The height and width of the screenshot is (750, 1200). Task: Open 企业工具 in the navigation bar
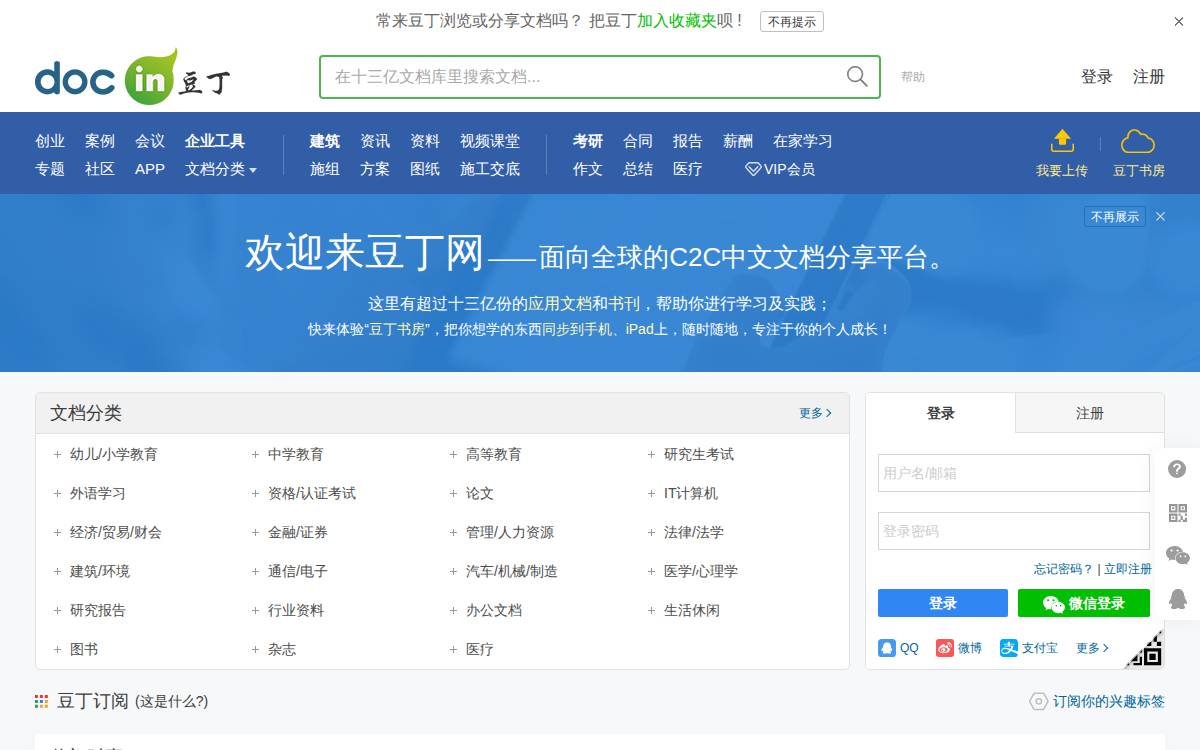[x=215, y=141]
